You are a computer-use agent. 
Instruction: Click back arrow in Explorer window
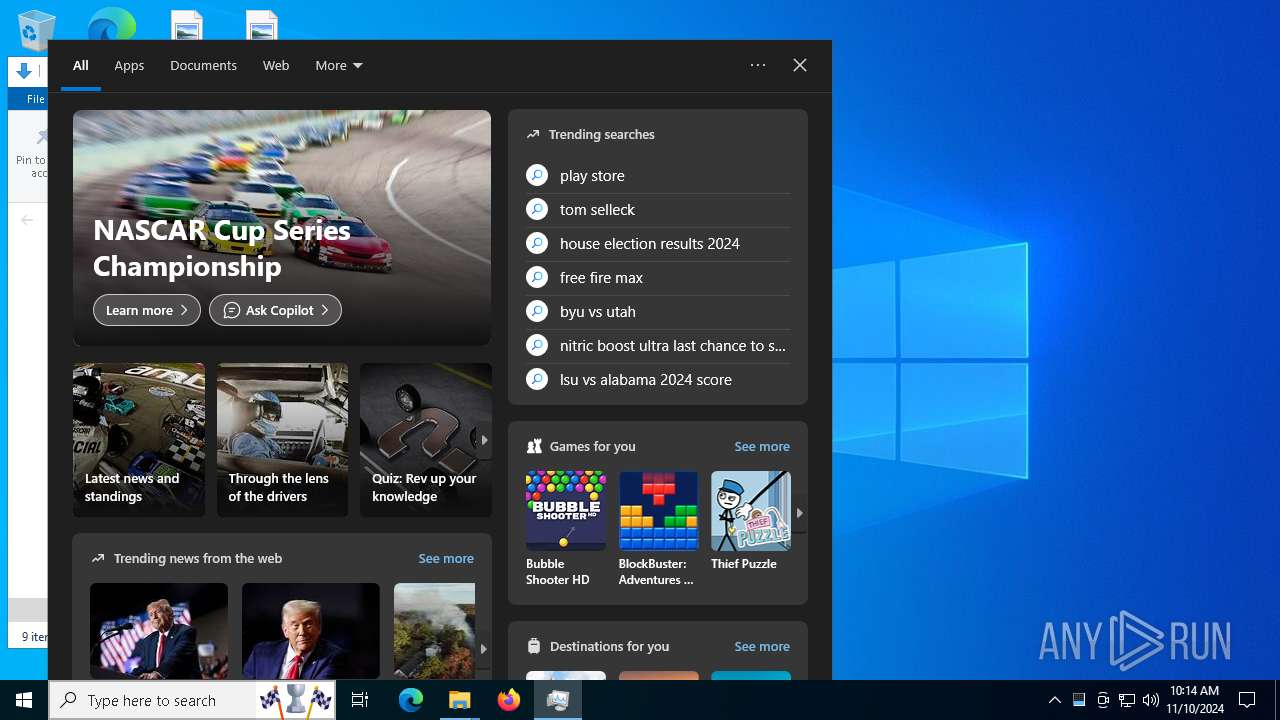coord(27,220)
